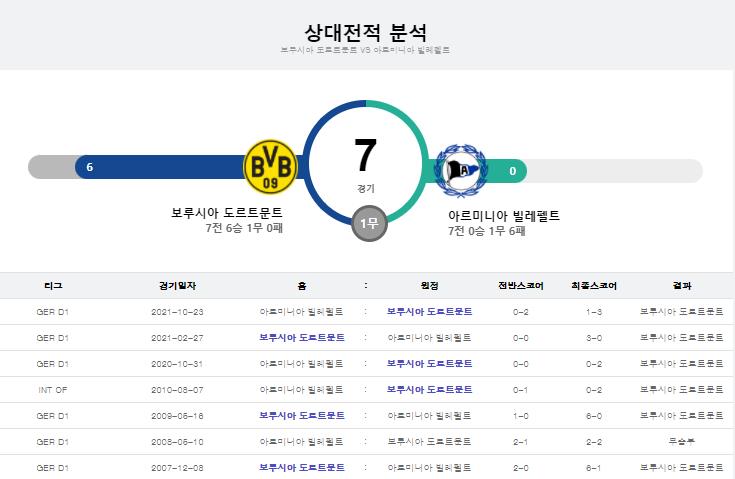735x479 pixels.
Task: Click away team 보루시아 도르트문트 in the 2020-10-31 row
Action: coord(429,364)
